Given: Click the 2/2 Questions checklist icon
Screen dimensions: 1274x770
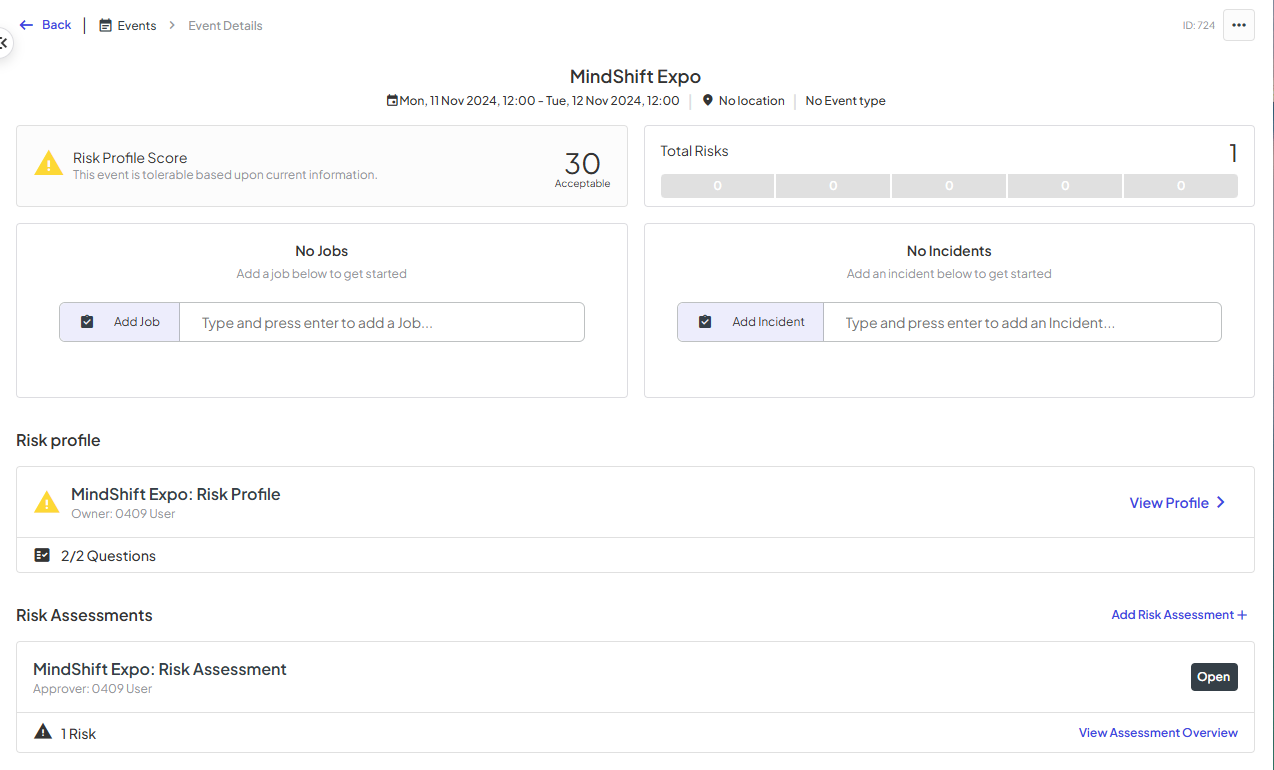Looking at the screenshot, I should coord(42,555).
